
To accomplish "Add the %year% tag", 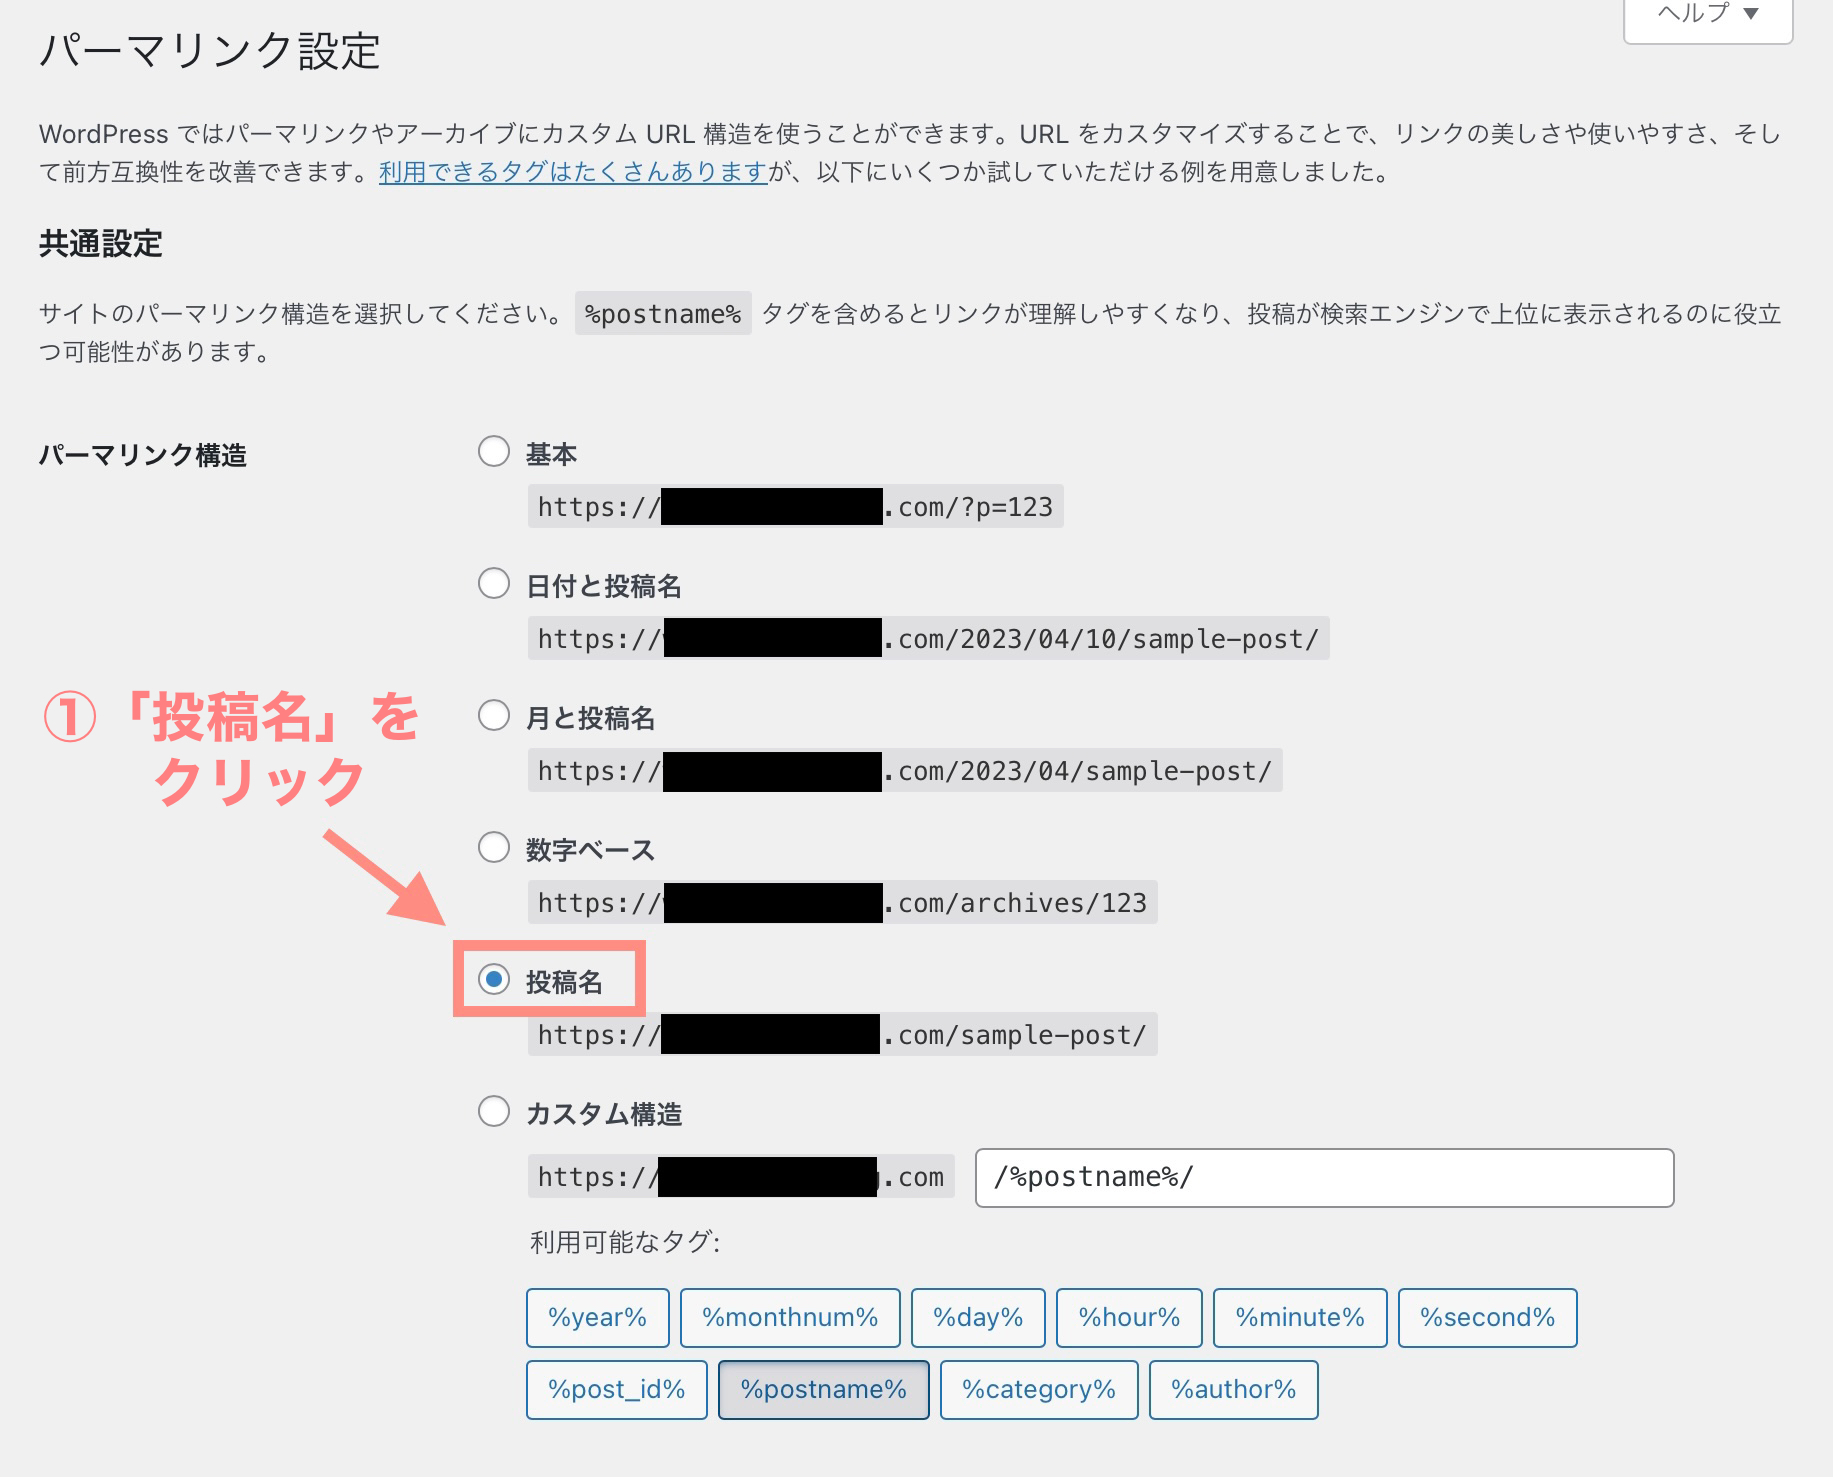I will 597,1318.
